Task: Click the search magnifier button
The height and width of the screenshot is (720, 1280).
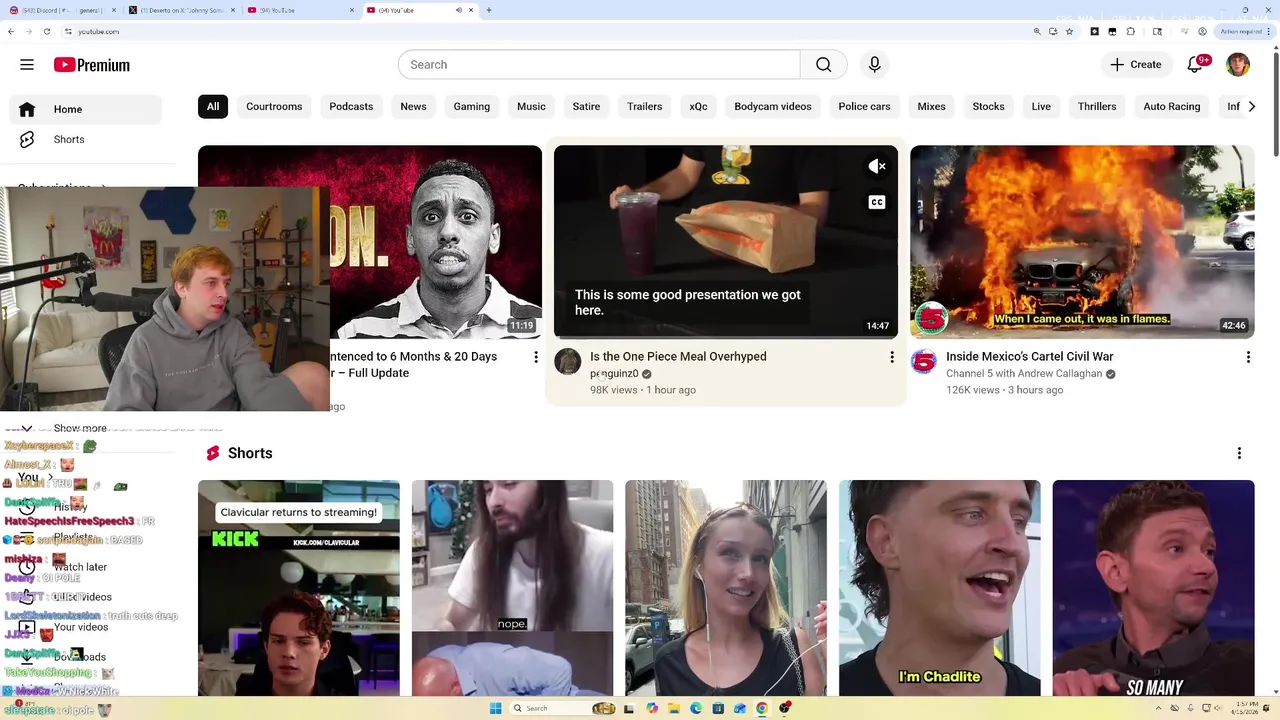Action: 823,65
